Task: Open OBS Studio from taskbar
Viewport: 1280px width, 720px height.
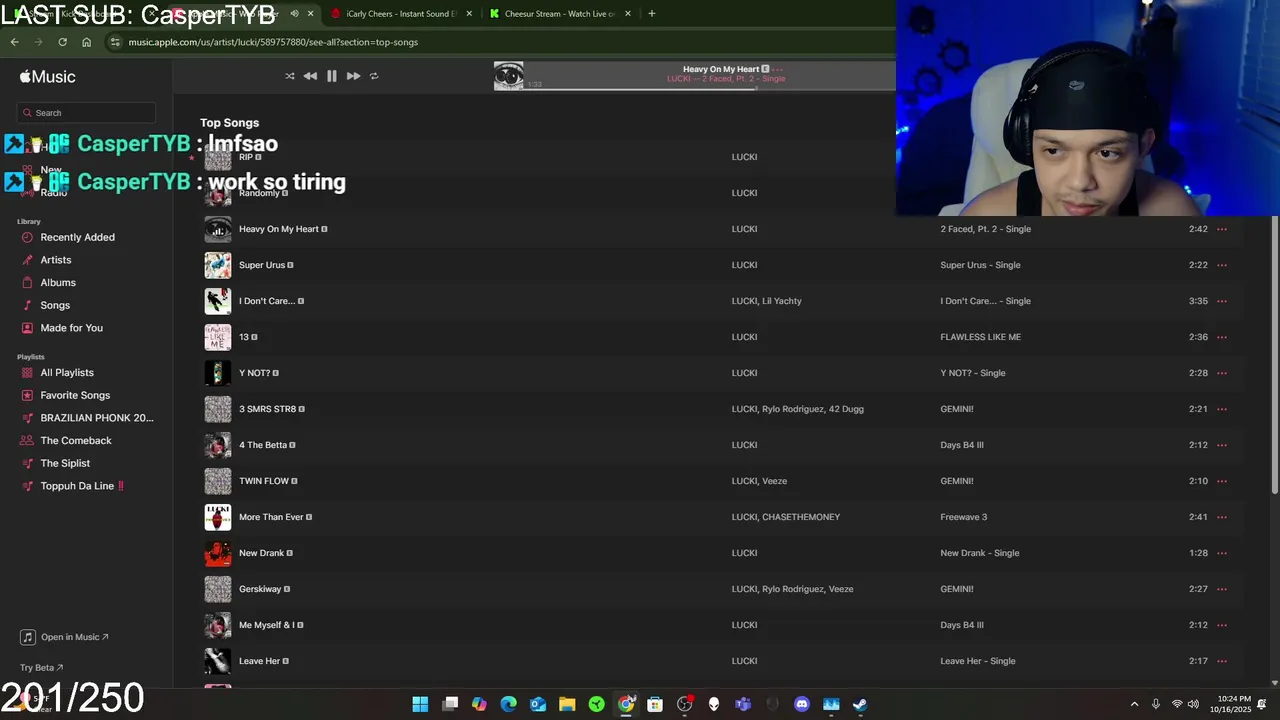Action: [684, 704]
